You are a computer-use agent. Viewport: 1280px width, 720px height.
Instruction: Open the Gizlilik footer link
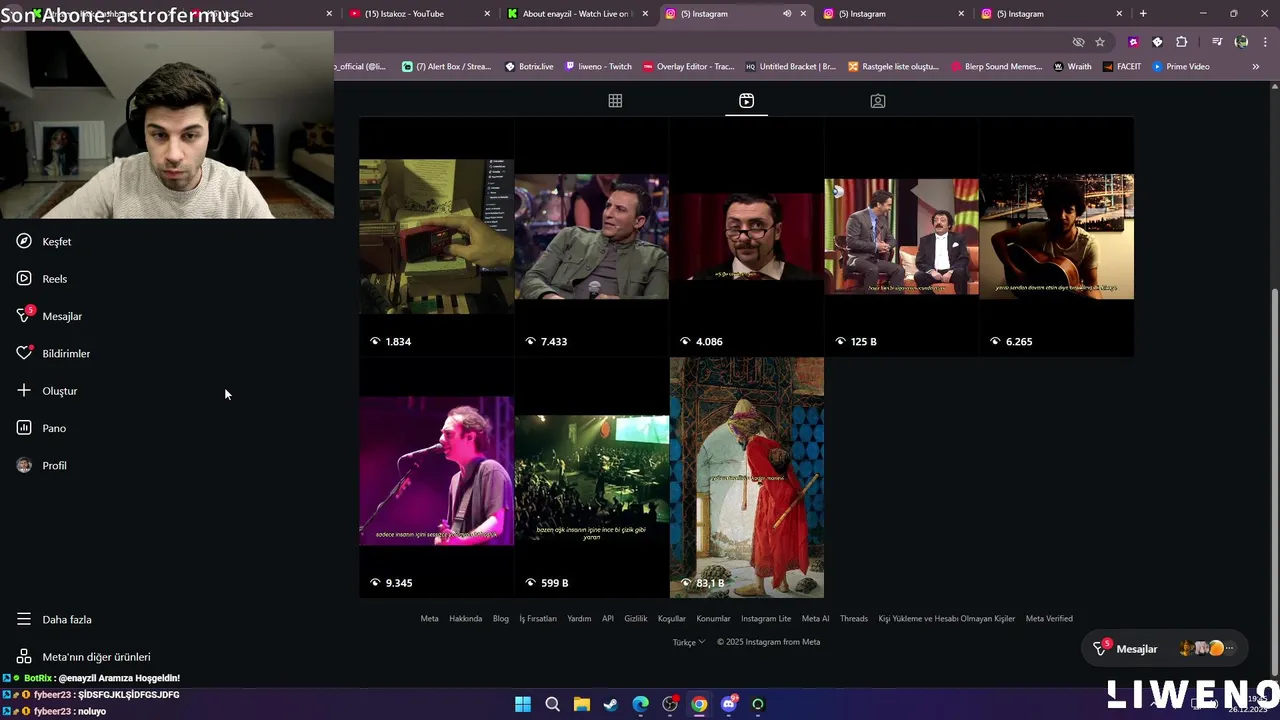[636, 618]
